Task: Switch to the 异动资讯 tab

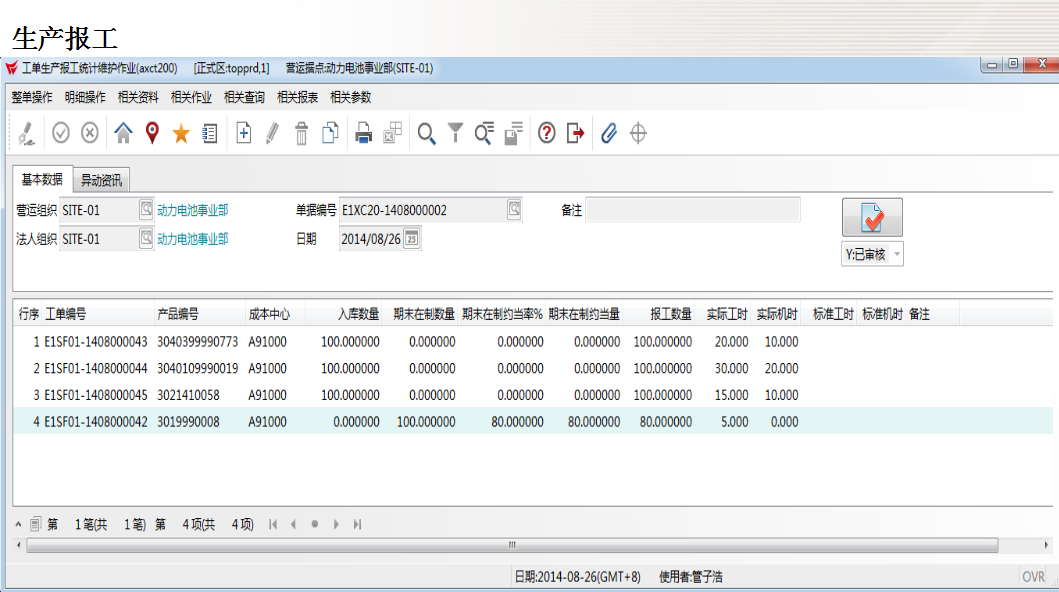Action: 101,180
